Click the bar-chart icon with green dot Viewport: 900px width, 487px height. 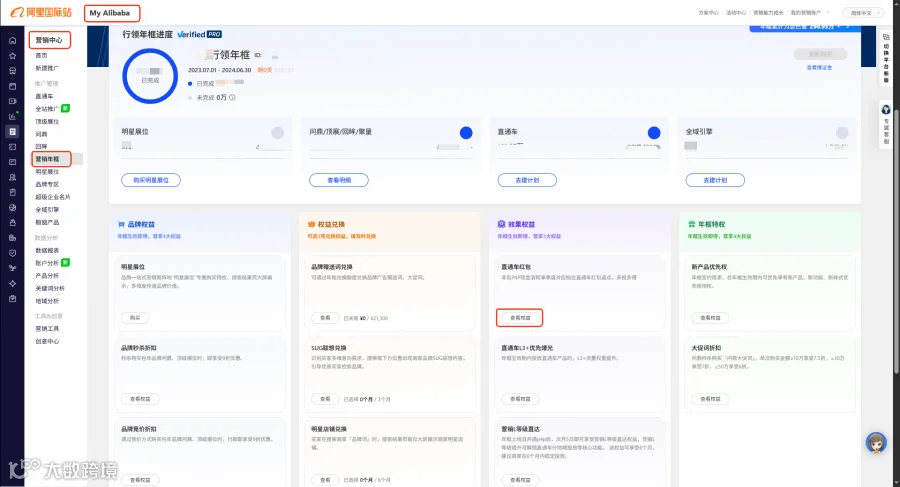(x=12, y=116)
